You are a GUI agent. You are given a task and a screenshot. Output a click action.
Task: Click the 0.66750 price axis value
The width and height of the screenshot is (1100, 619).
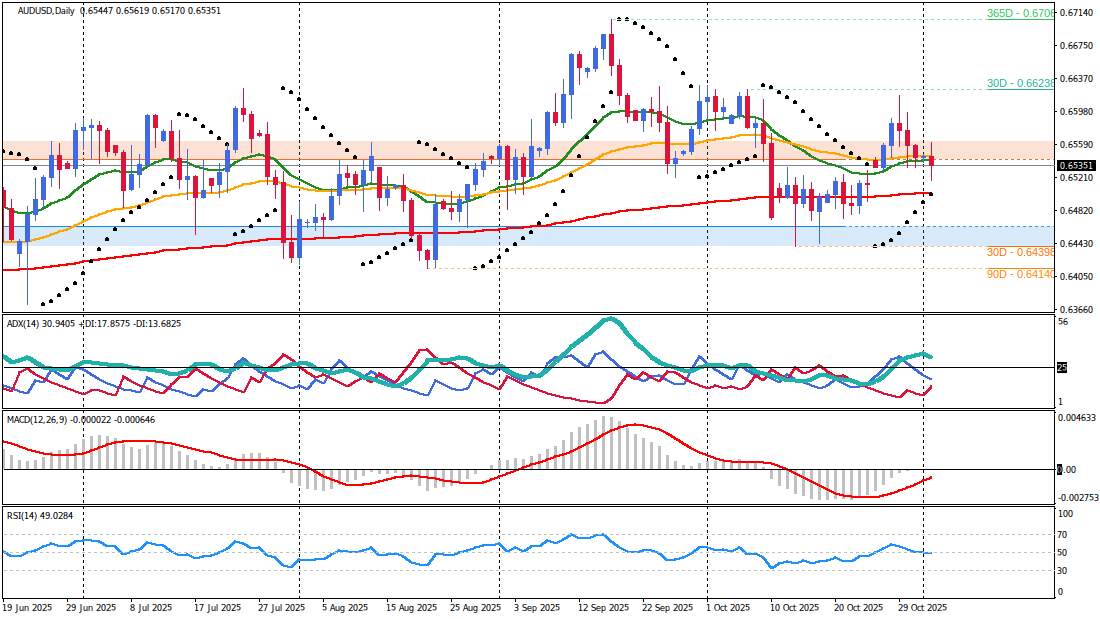(1076, 46)
